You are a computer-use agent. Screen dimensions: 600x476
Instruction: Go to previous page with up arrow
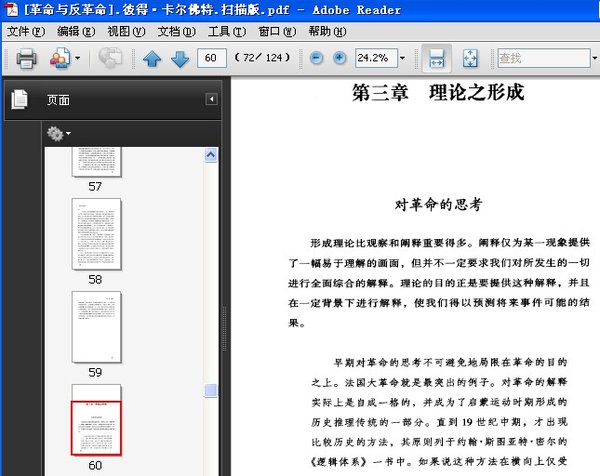pos(152,59)
